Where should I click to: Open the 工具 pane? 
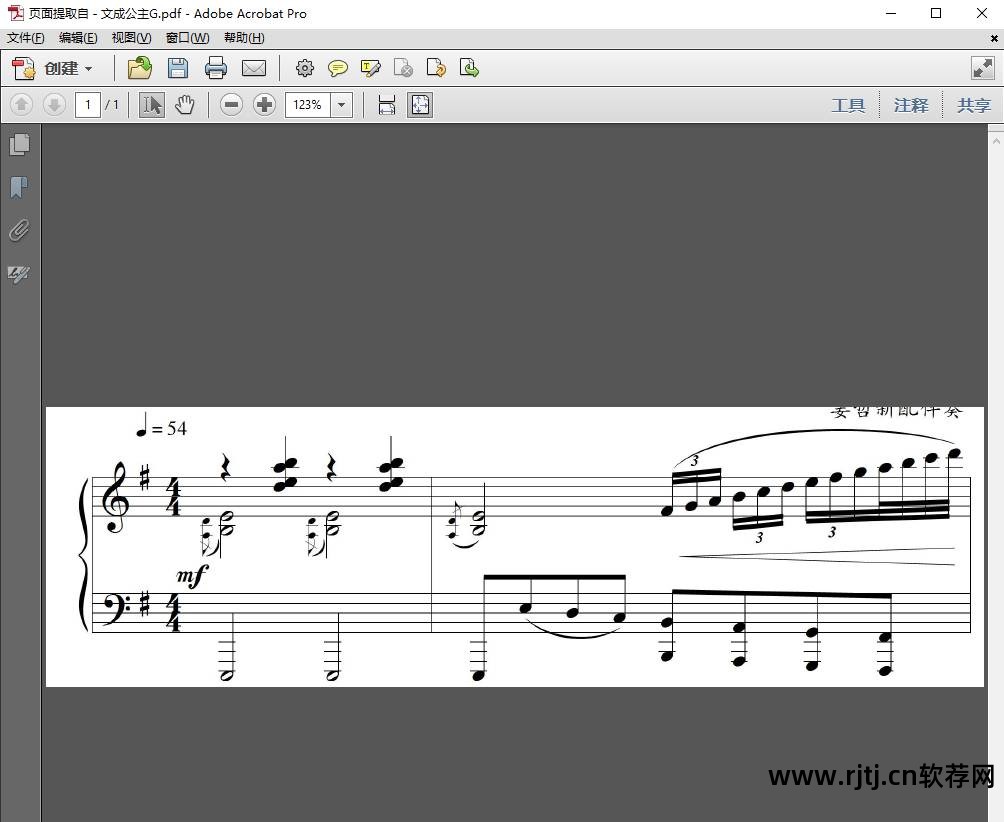point(848,105)
